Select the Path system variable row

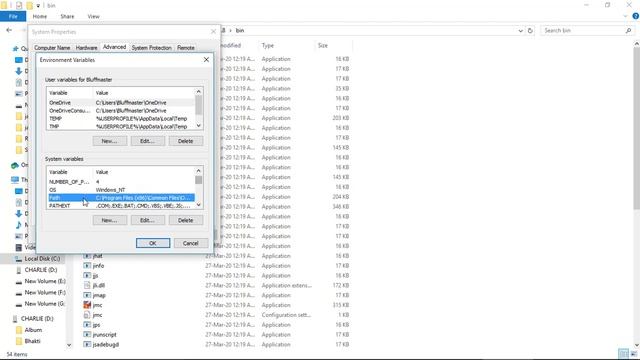pyautogui.click(x=121, y=198)
